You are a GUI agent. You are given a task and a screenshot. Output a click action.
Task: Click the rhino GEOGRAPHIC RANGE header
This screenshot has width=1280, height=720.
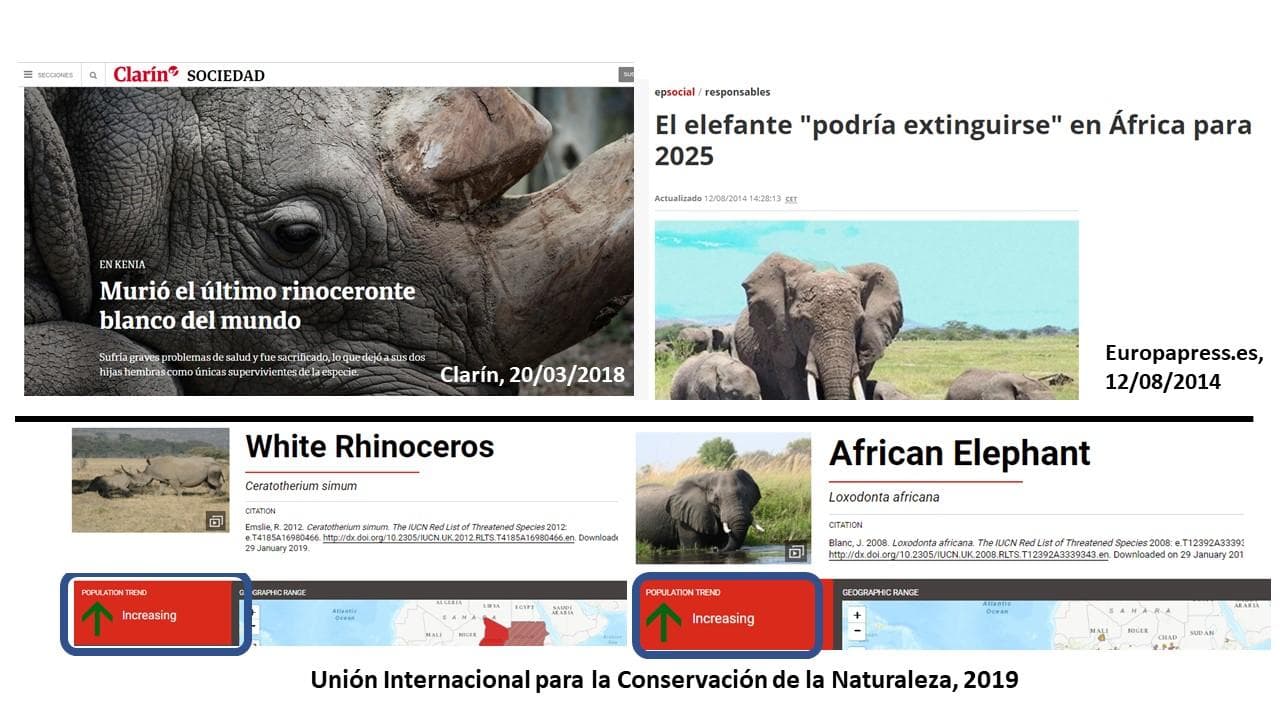(x=273, y=592)
